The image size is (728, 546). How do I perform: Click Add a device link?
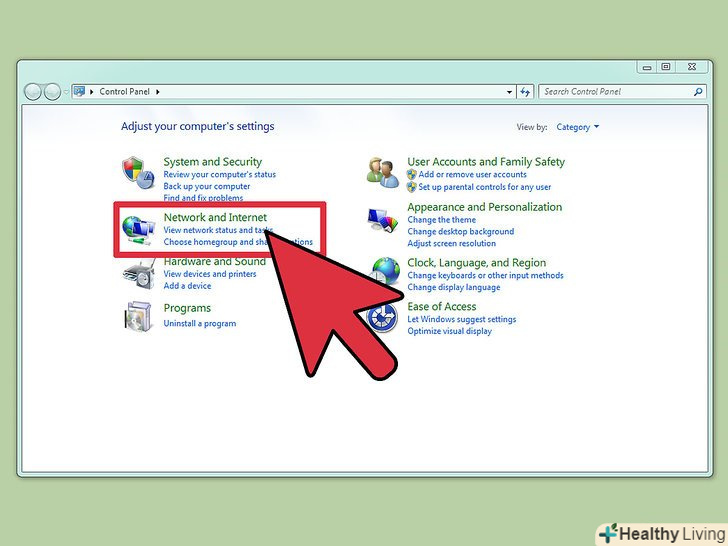[187, 286]
